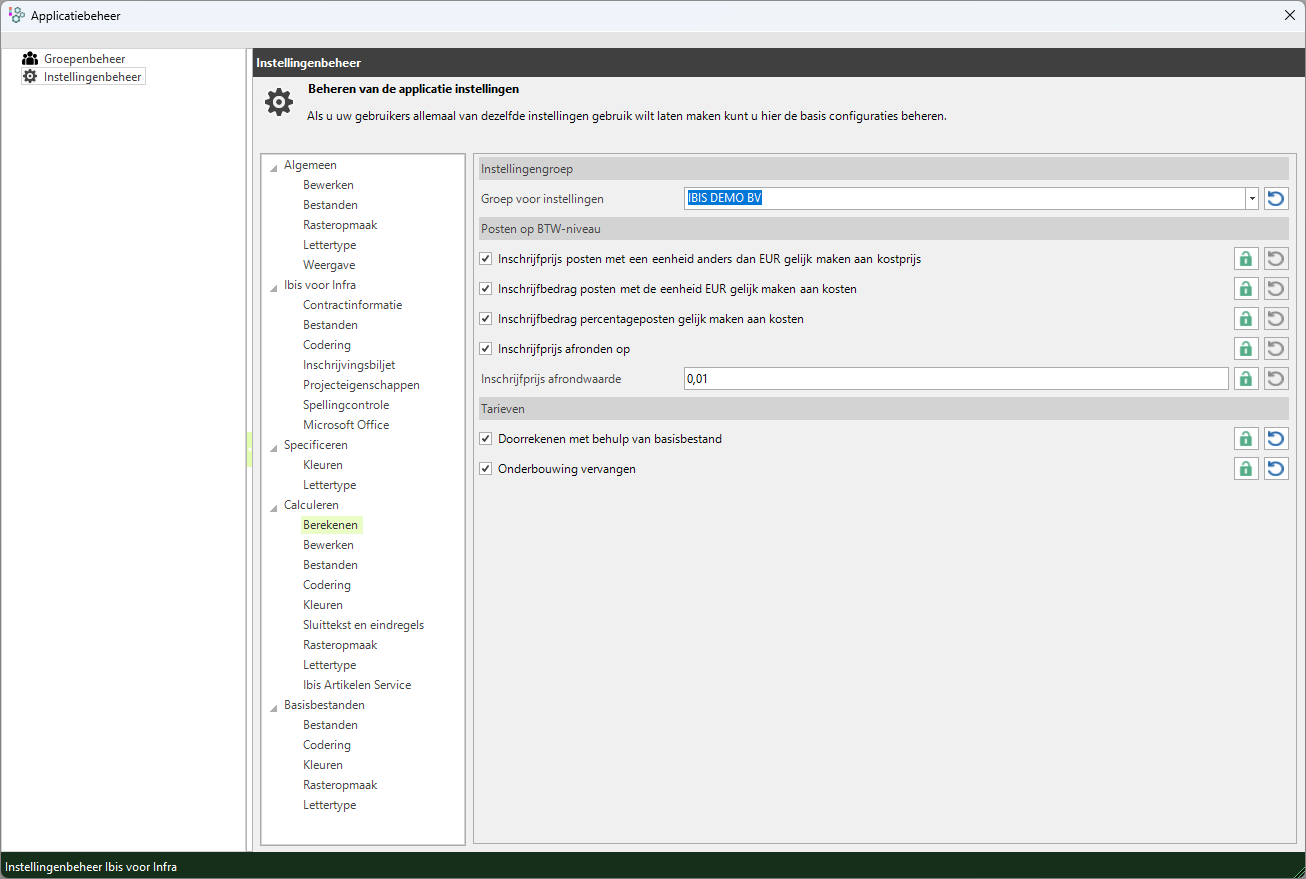Toggle Onderbouwing vervangen checkbox
This screenshot has height=879, width=1306.
[x=487, y=469]
